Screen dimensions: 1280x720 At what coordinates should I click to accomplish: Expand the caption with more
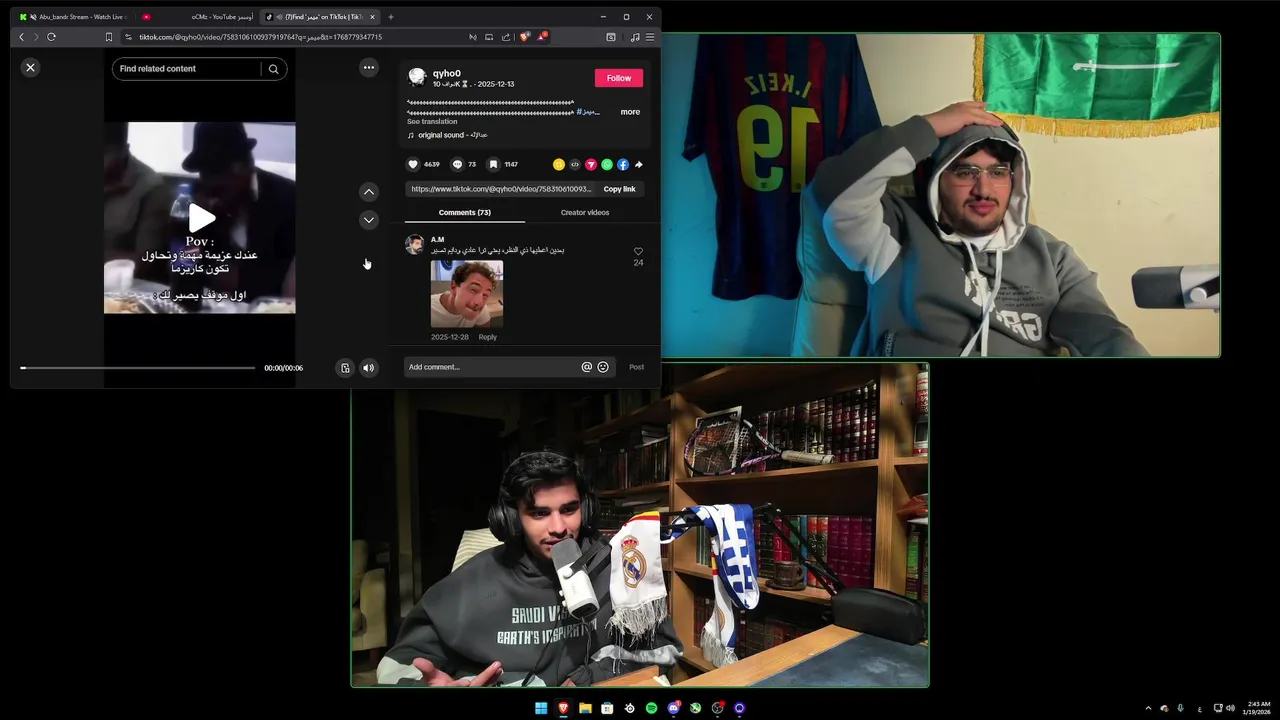tap(630, 112)
